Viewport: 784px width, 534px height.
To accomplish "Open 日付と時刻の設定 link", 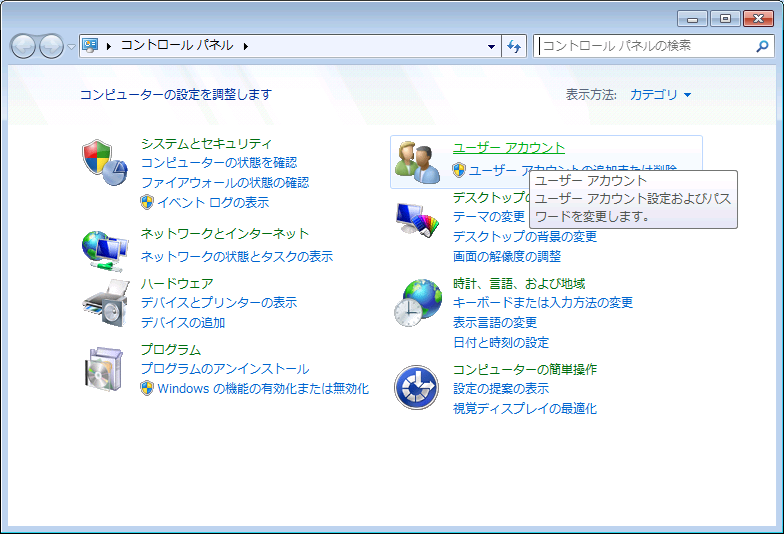I will (500, 342).
